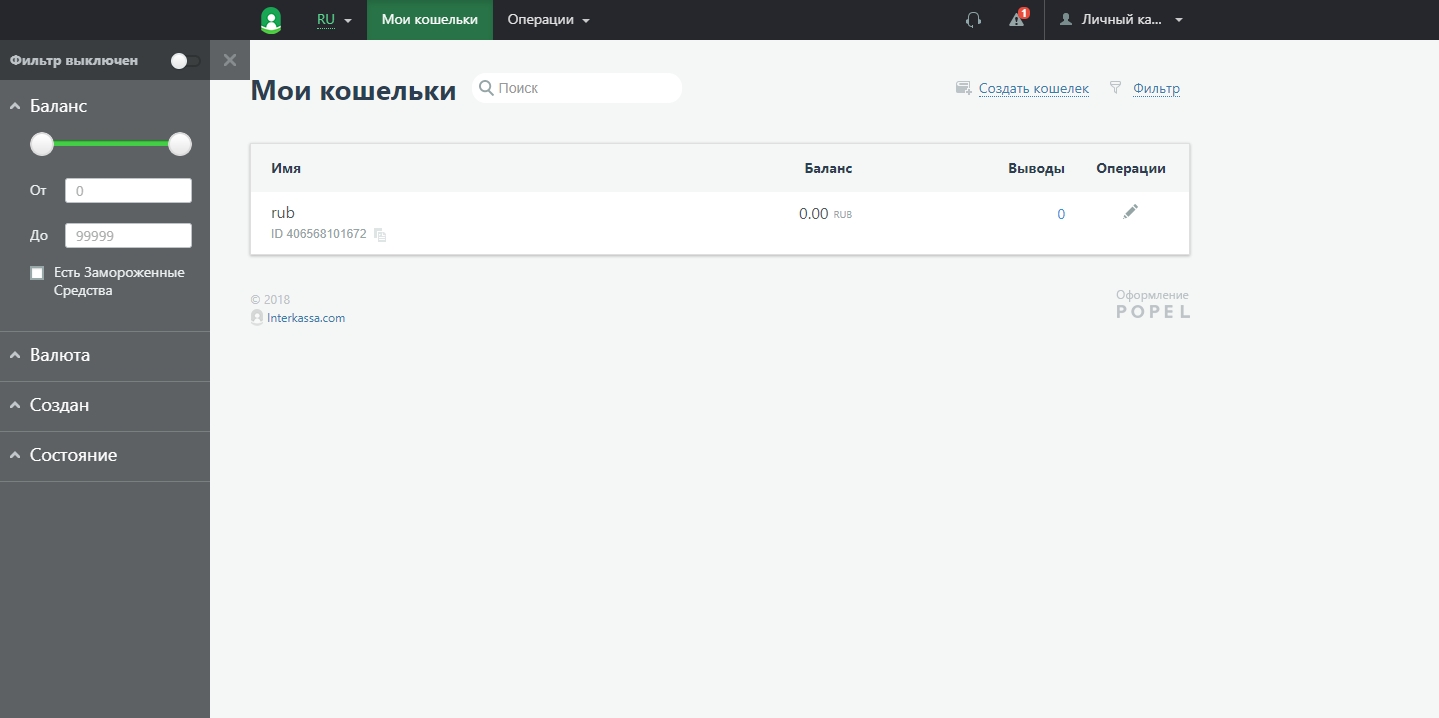Click the Баланс column header
The height and width of the screenshot is (718, 1439).
(x=828, y=168)
